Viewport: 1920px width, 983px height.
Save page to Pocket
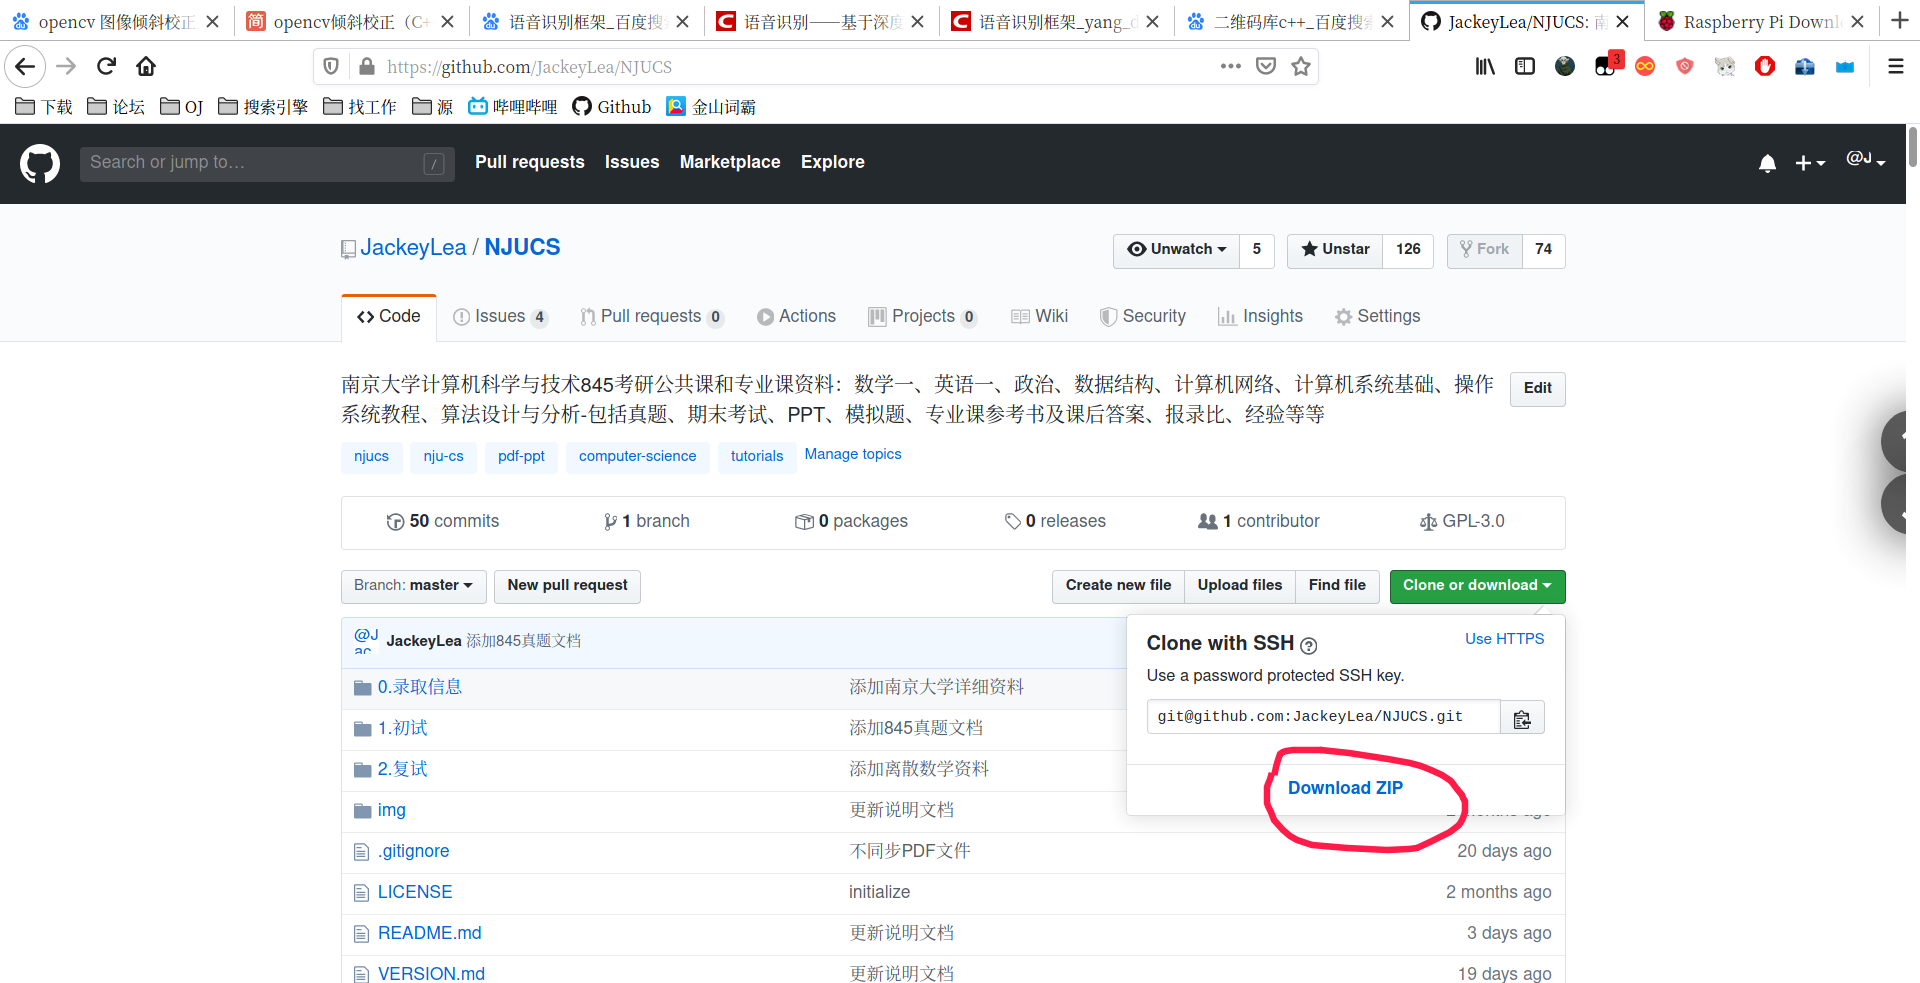pyautogui.click(x=1266, y=67)
